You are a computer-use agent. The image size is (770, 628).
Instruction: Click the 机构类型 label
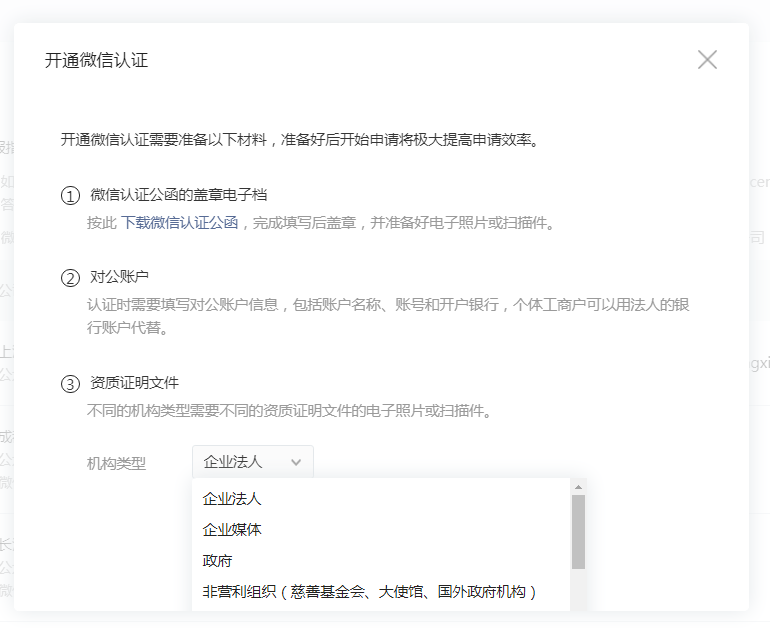click(x=116, y=463)
